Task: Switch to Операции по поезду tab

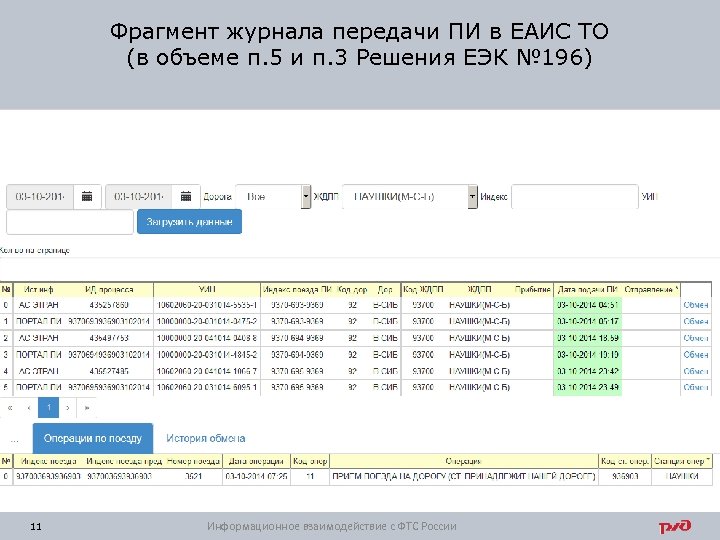Action: [93, 439]
